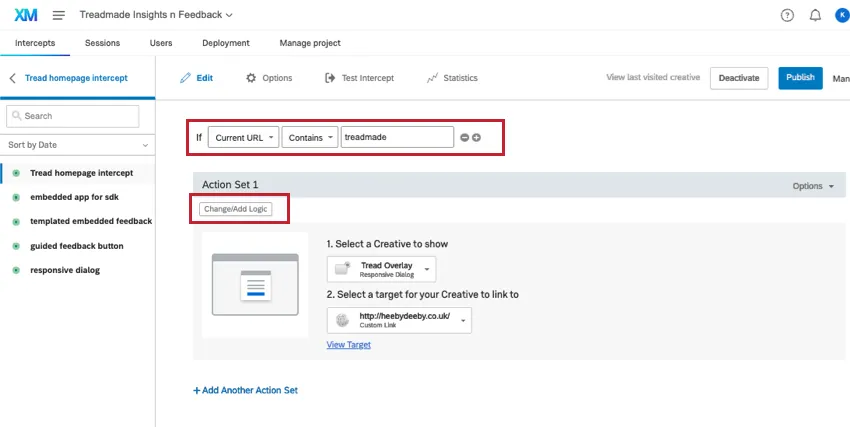Go back using the left chevron arrow
This screenshot has width=850, height=427.
[13, 78]
